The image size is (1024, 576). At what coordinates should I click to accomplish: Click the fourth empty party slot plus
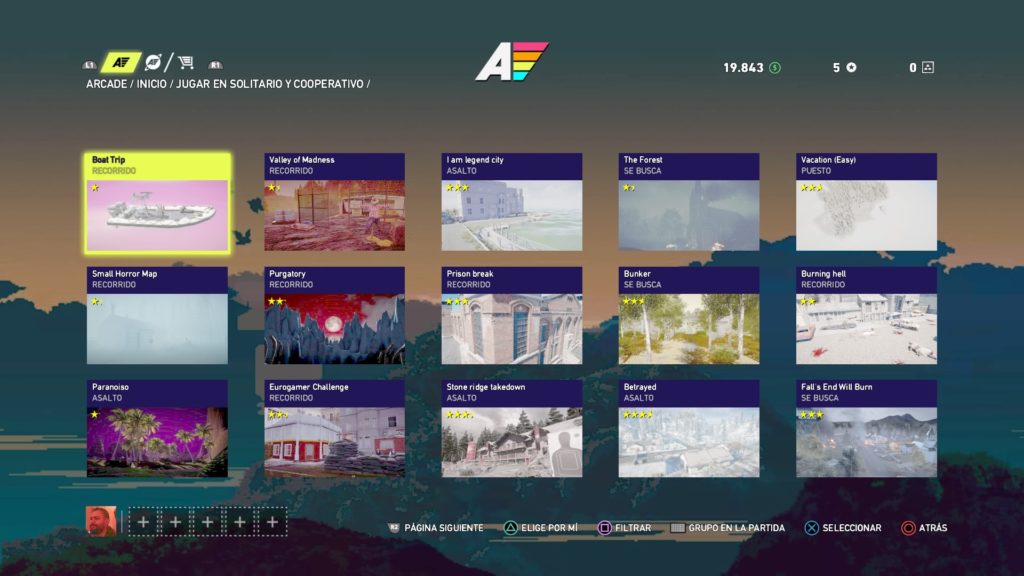point(240,522)
